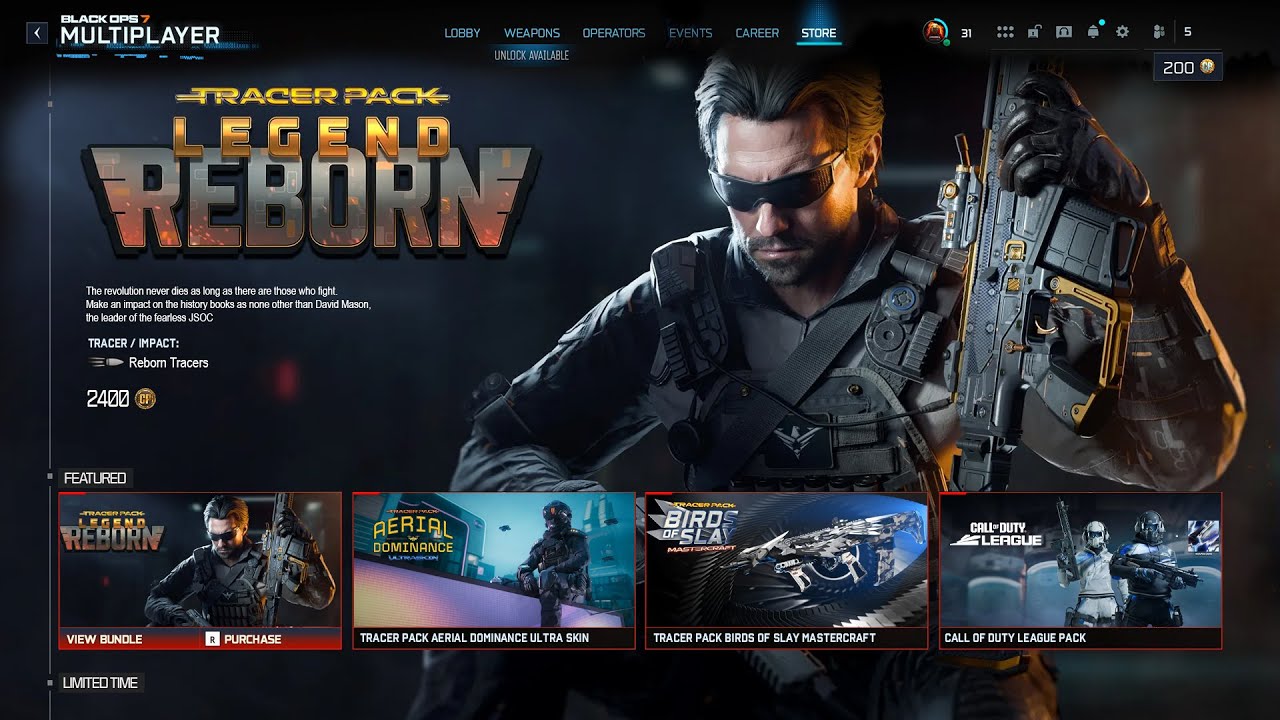
Task: Select the Legend Reborn featured thumbnail image
Action: [x=200, y=560]
